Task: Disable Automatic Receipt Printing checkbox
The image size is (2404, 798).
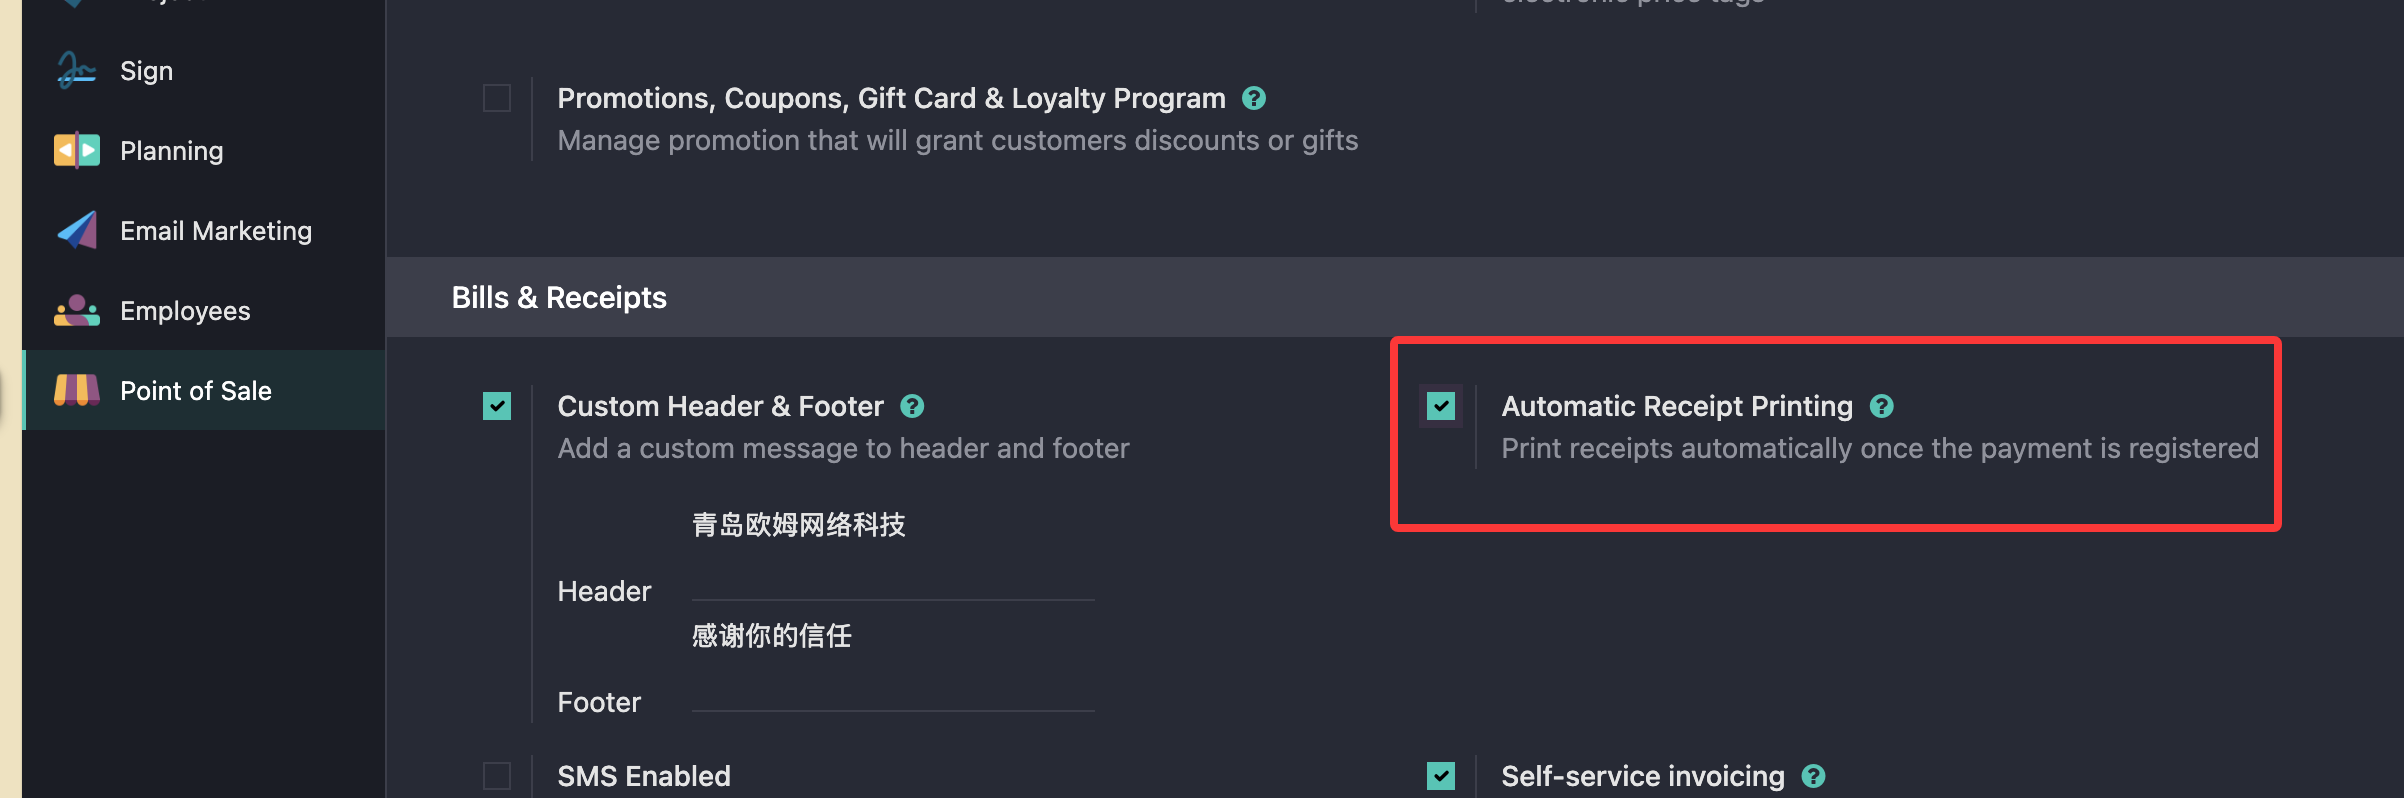Action: 1441,406
